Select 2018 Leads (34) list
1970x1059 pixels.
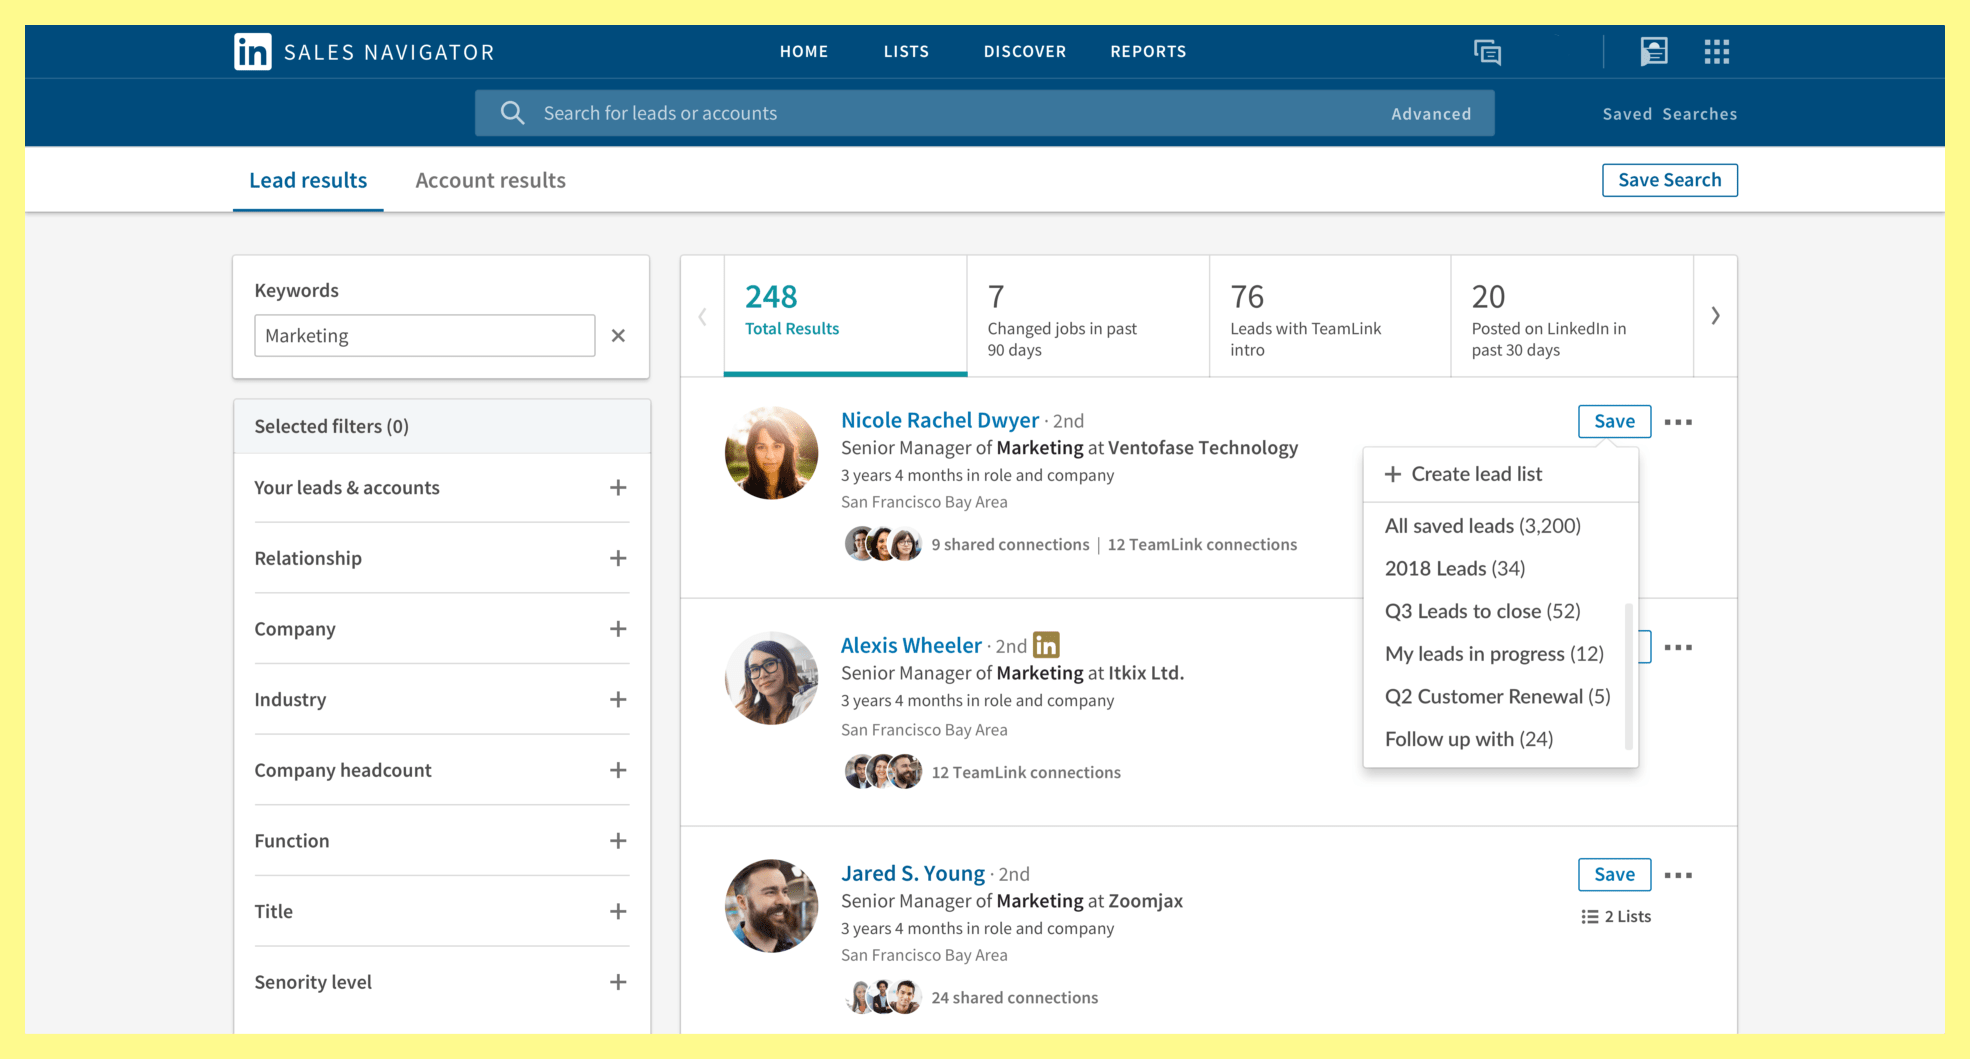coord(1455,568)
